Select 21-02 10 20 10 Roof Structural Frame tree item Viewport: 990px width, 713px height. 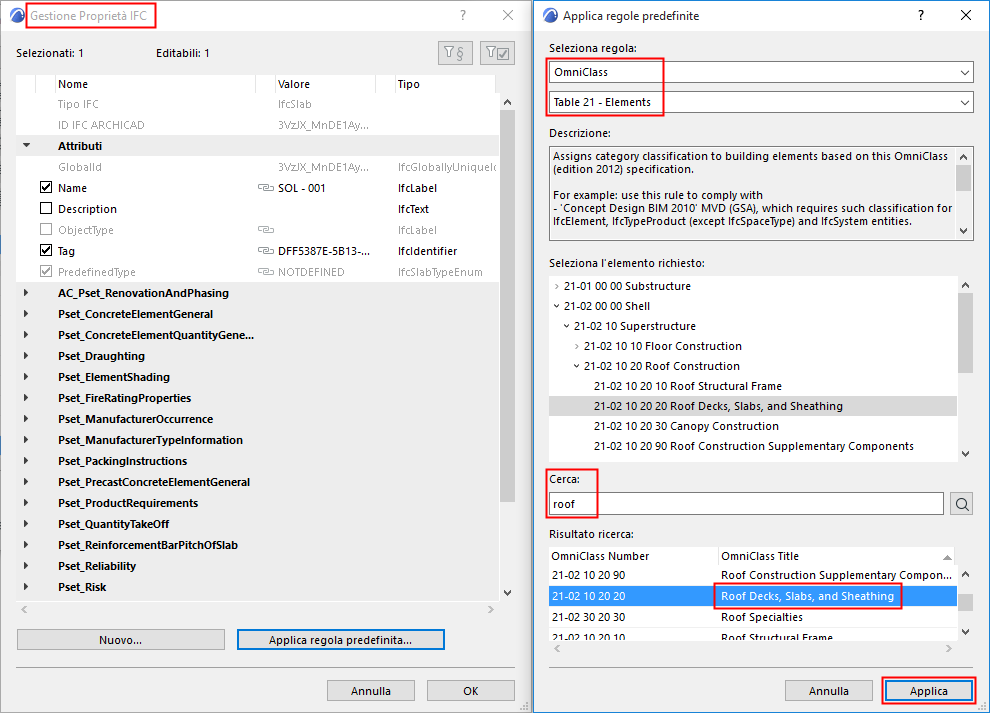[688, 386]
